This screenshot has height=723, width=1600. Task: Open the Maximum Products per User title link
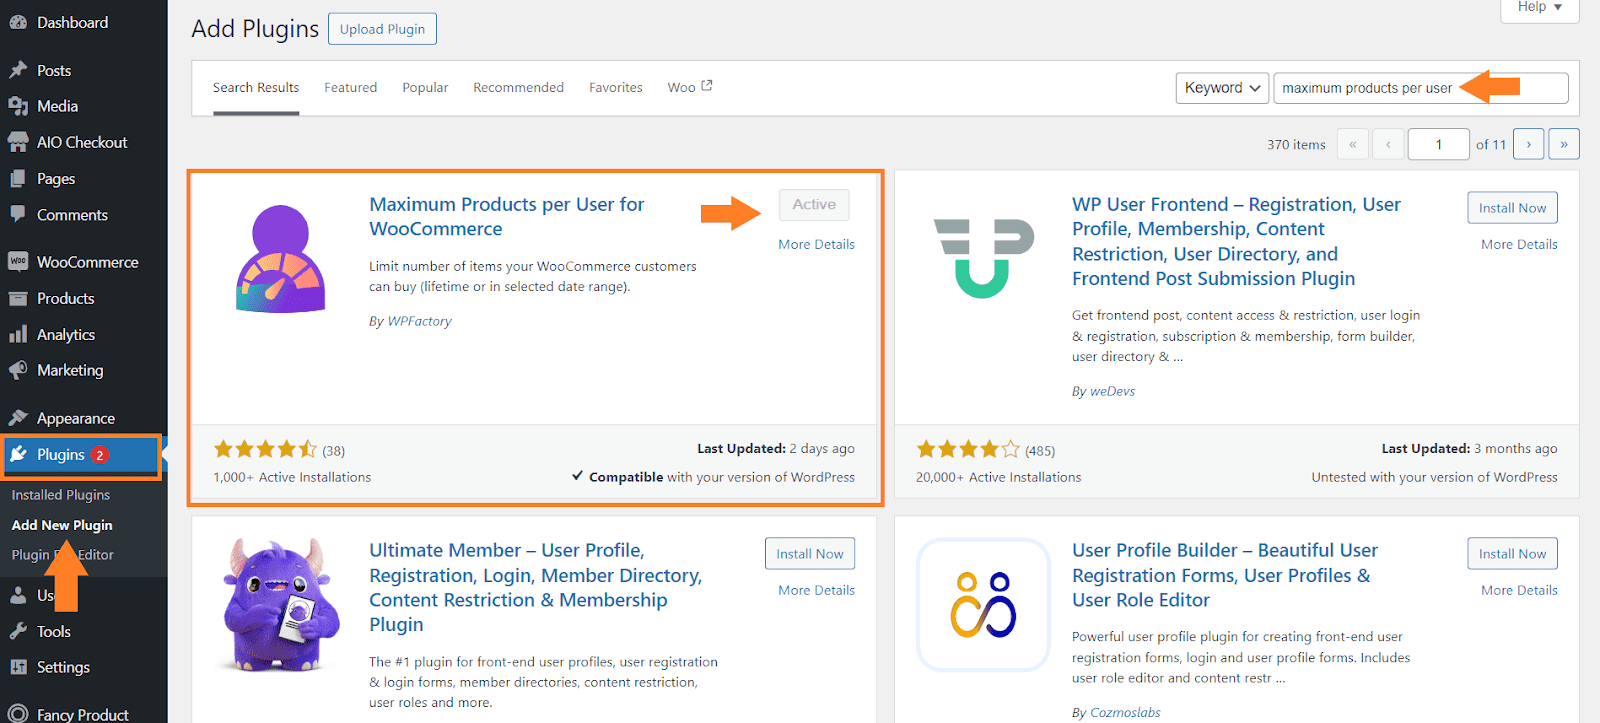coord(506,216)
